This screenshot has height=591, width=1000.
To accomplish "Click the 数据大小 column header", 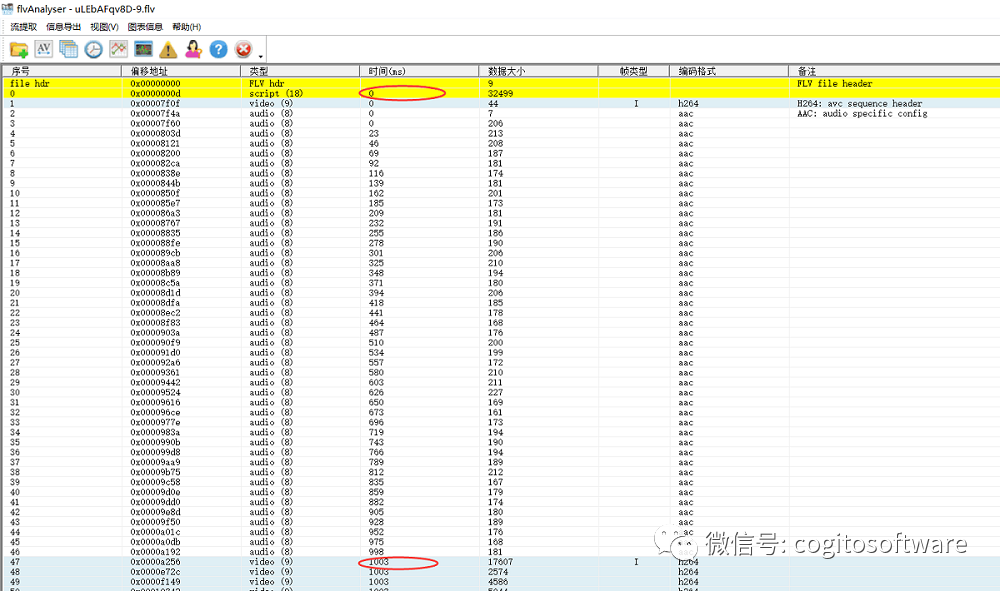I will click(538, 71).
